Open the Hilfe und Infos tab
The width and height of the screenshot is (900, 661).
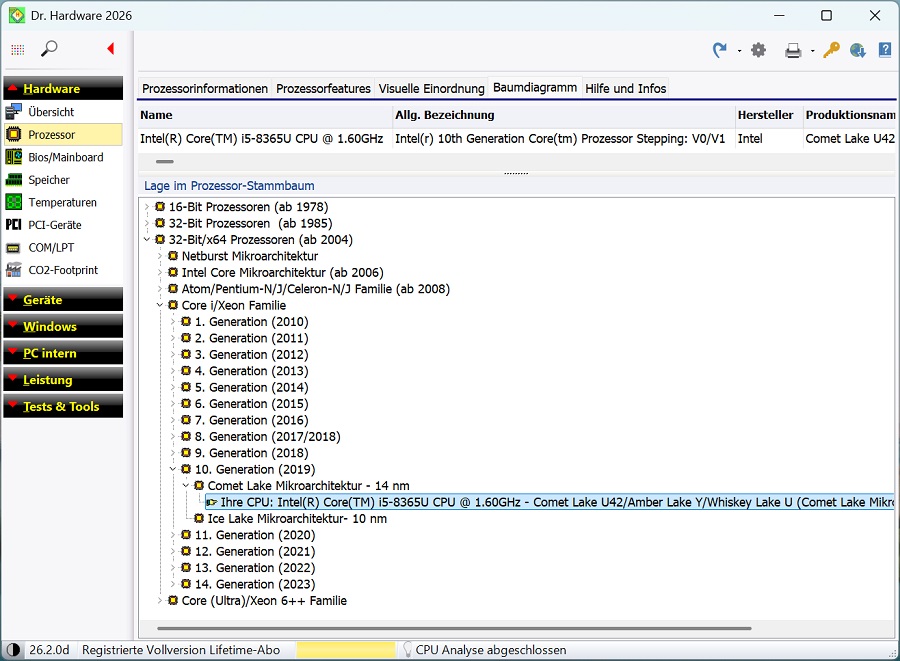tap(626, 88)
